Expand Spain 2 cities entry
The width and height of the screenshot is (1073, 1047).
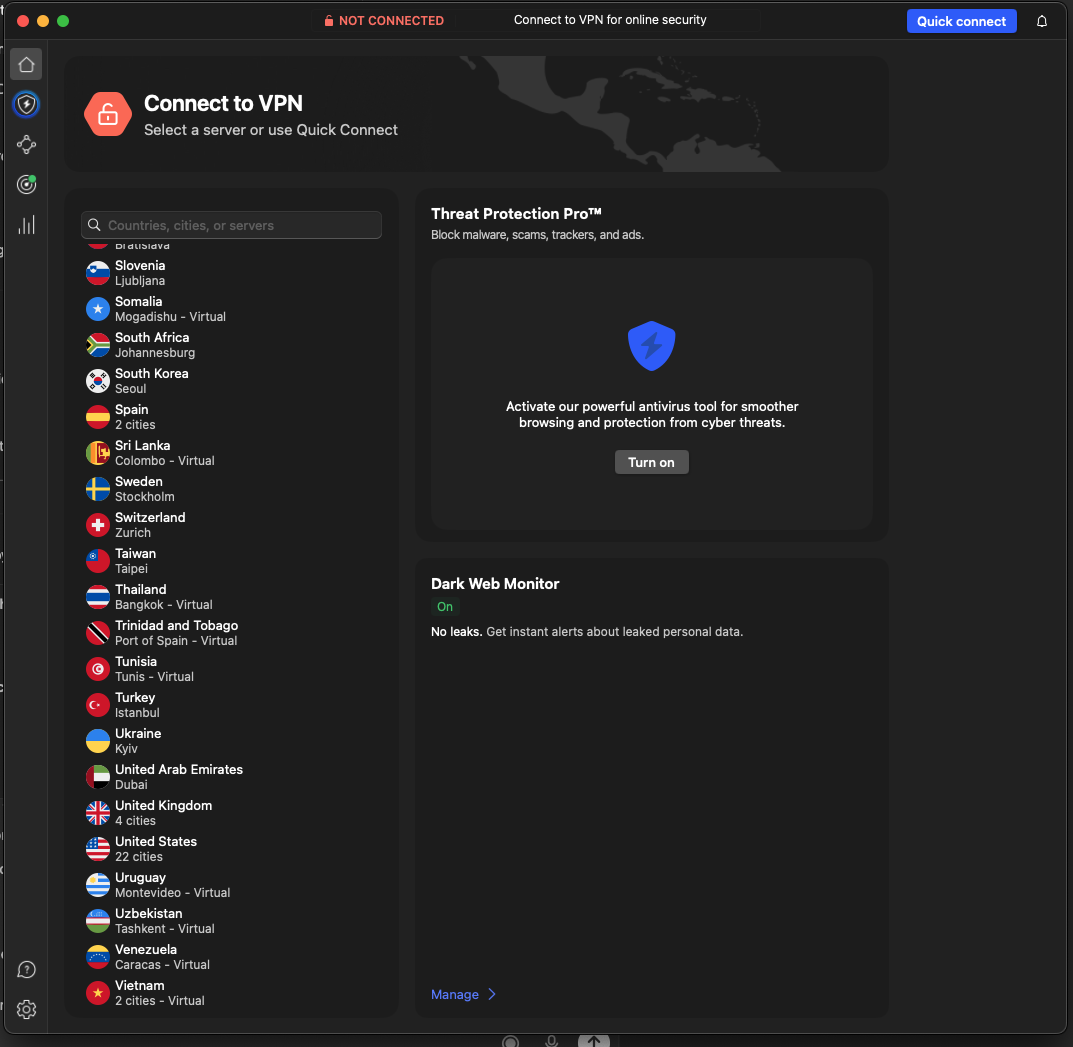click(134, 417)
